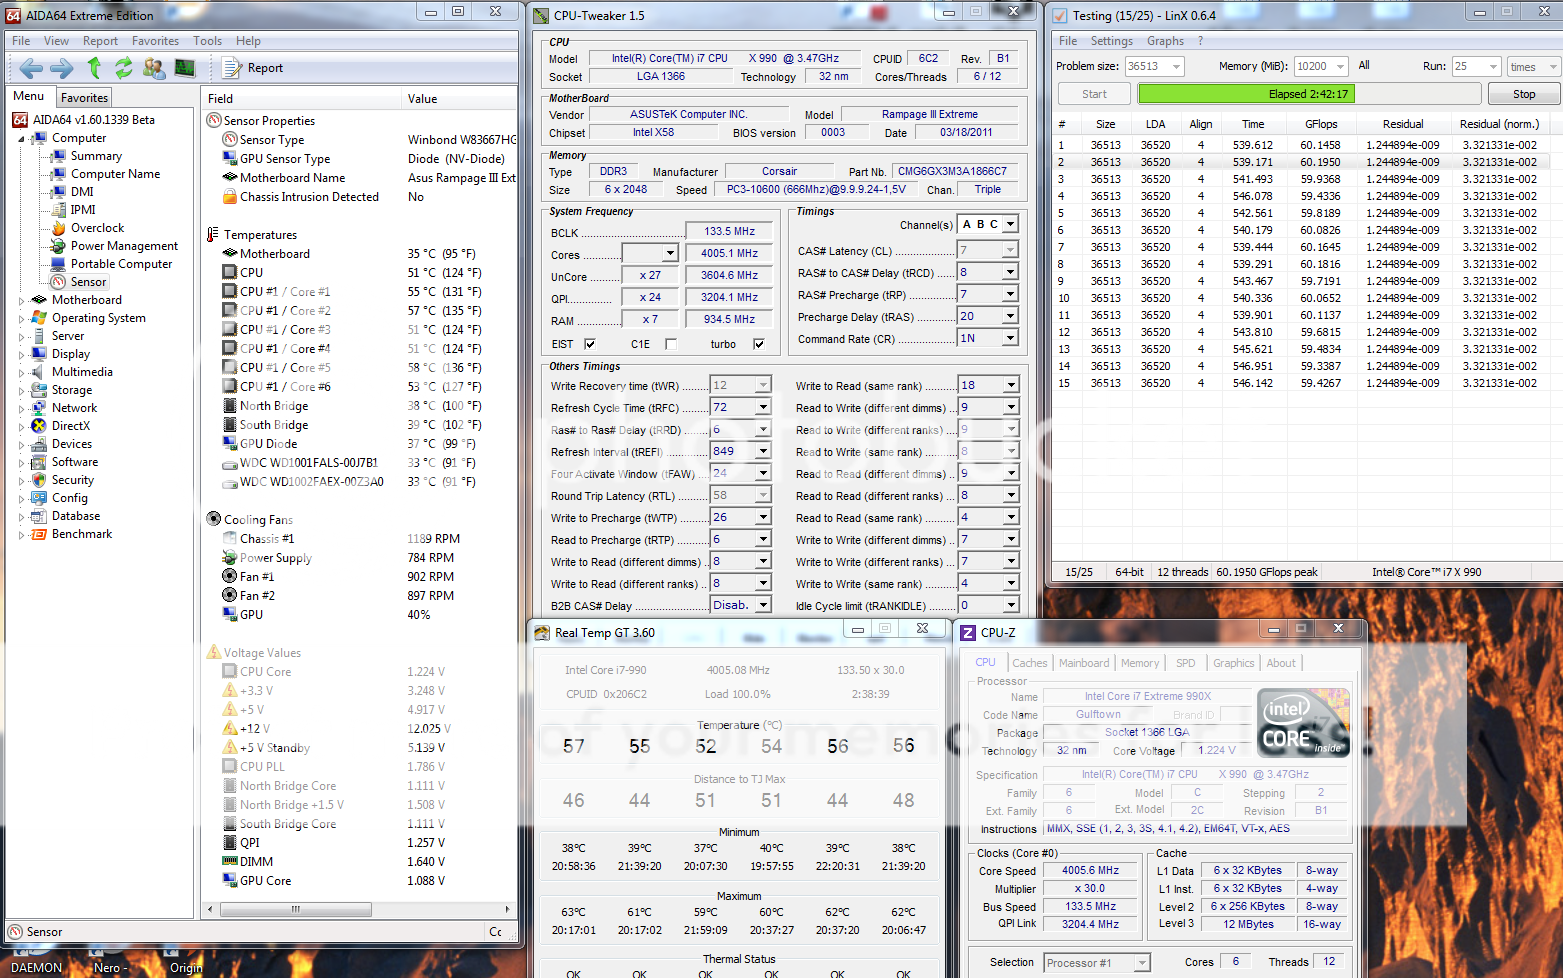The image size is (1563, 978).
Task: Open the Command Rate (CR) dropdown
Action: point(1010,338)
